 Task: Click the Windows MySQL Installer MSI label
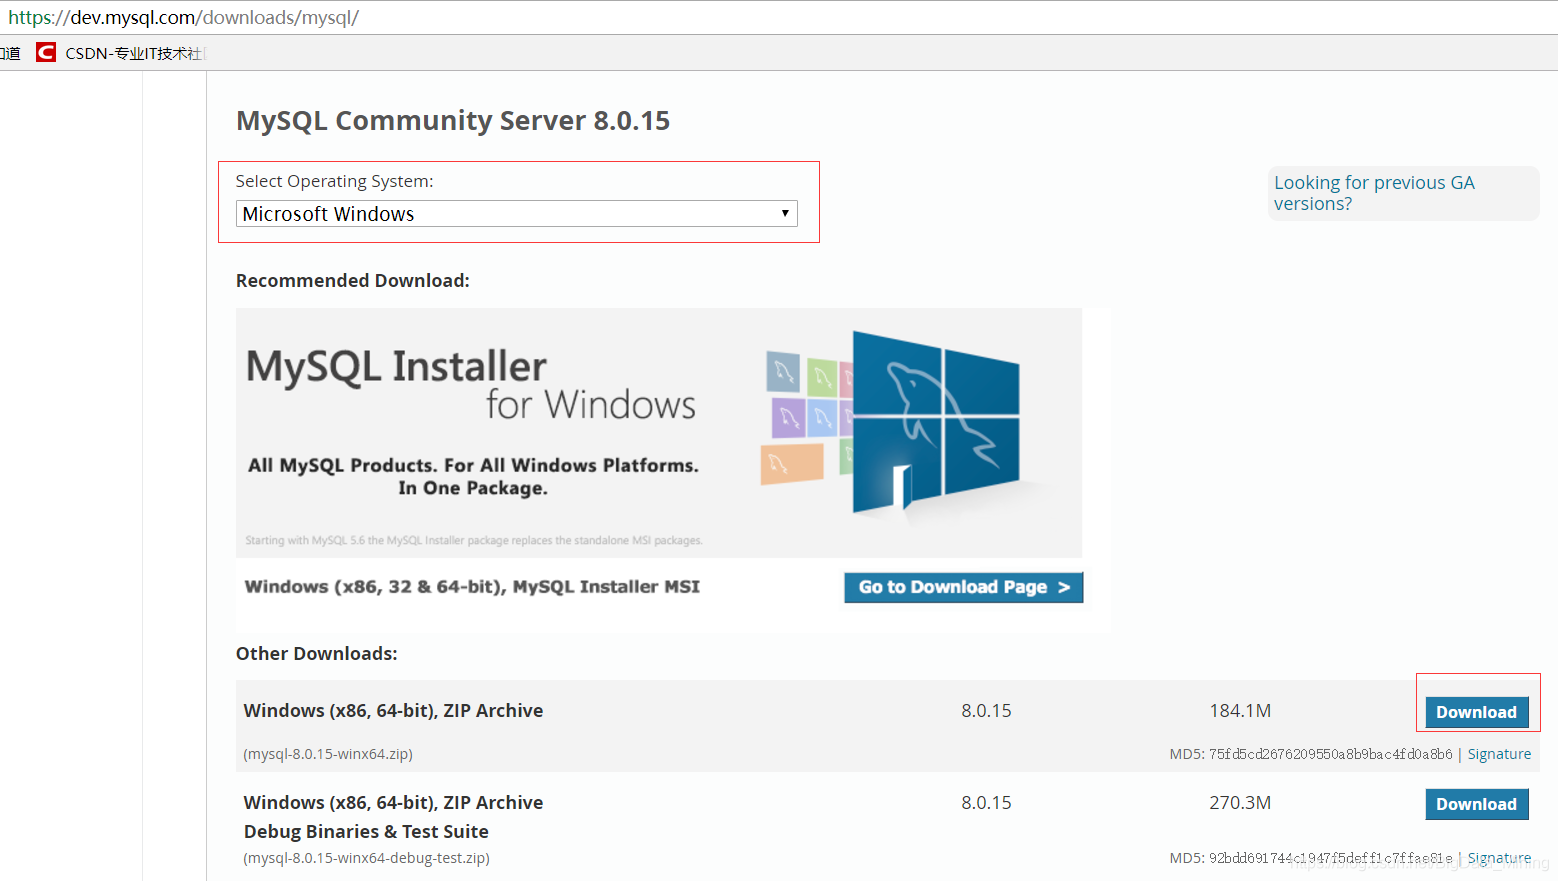(472, 587)
